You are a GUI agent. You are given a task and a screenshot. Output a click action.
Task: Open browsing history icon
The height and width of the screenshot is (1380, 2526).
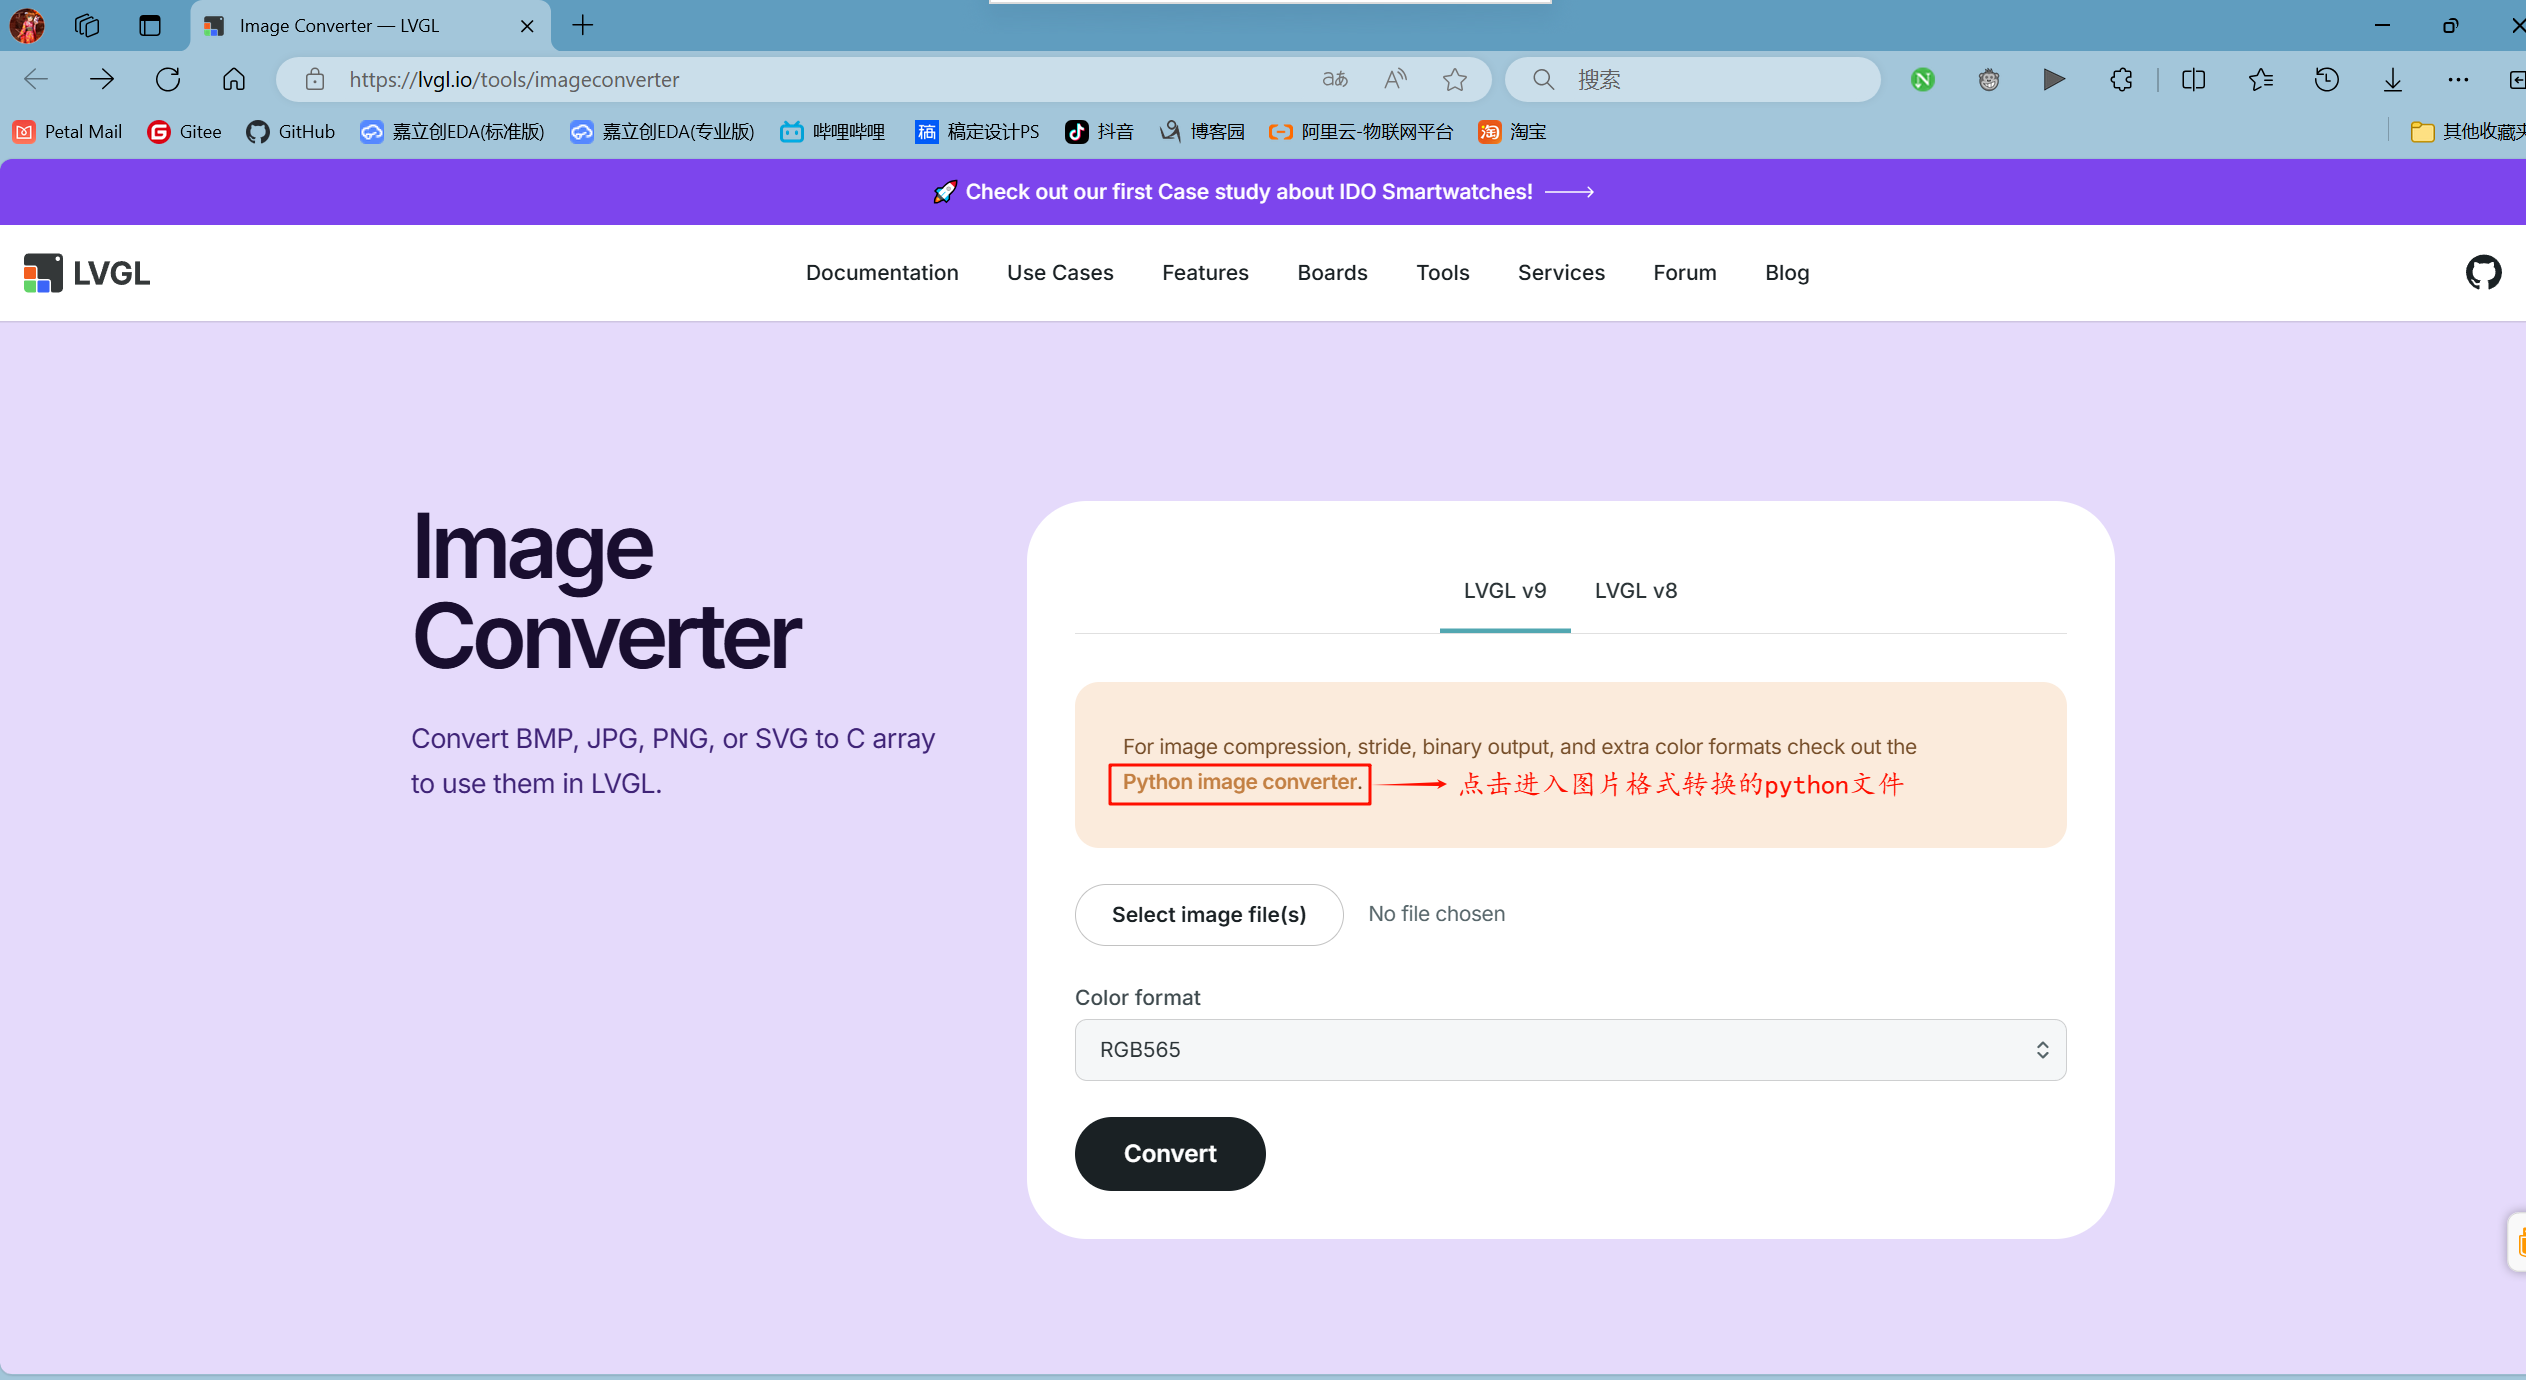2327,79
